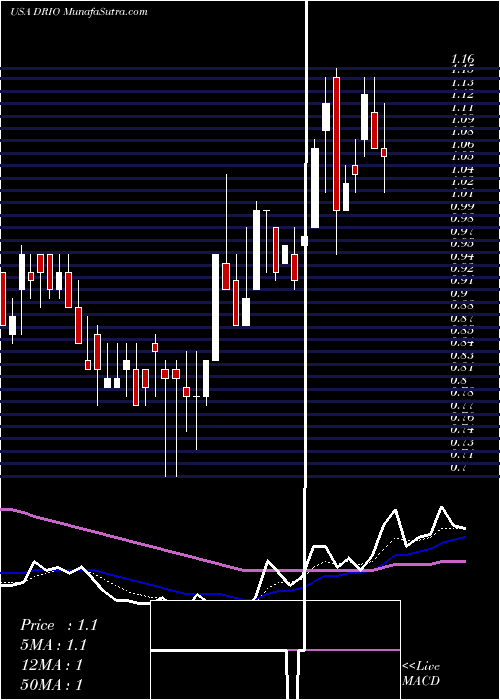Click the 1.09 price axis label

[x=462, y=120]
